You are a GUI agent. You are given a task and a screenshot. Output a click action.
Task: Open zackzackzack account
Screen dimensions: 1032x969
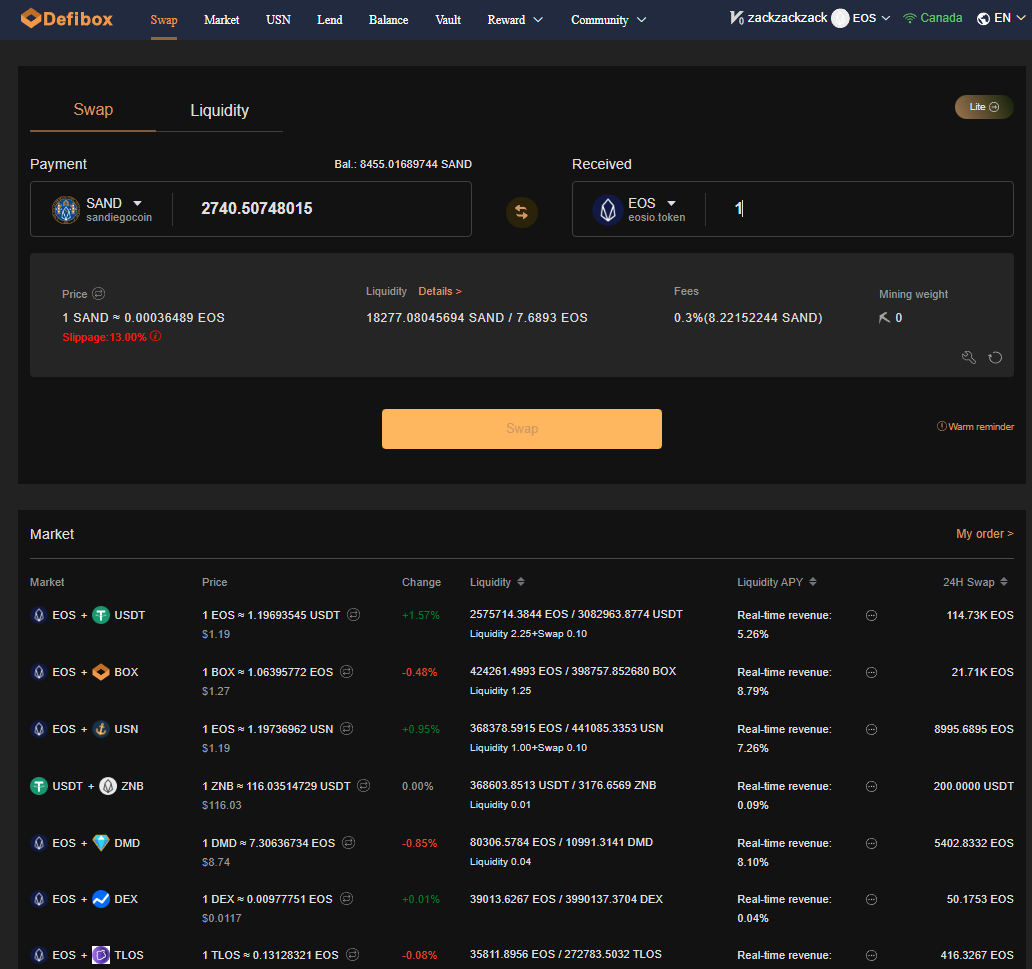(x=787, y=18)
